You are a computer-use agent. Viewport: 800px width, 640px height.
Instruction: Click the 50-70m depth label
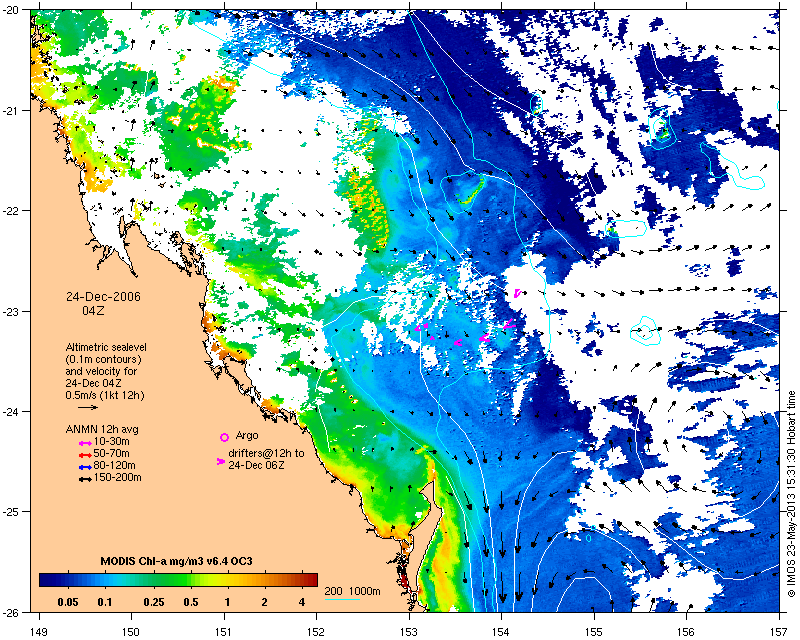pos(112,454)
